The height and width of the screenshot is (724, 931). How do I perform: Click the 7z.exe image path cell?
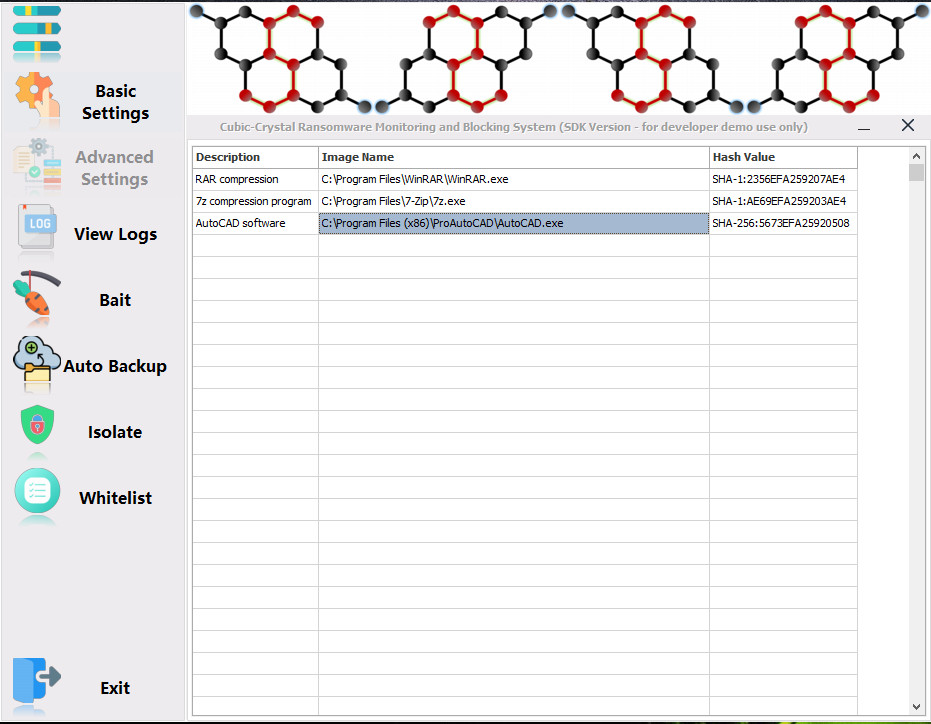[x=514, y=201]
